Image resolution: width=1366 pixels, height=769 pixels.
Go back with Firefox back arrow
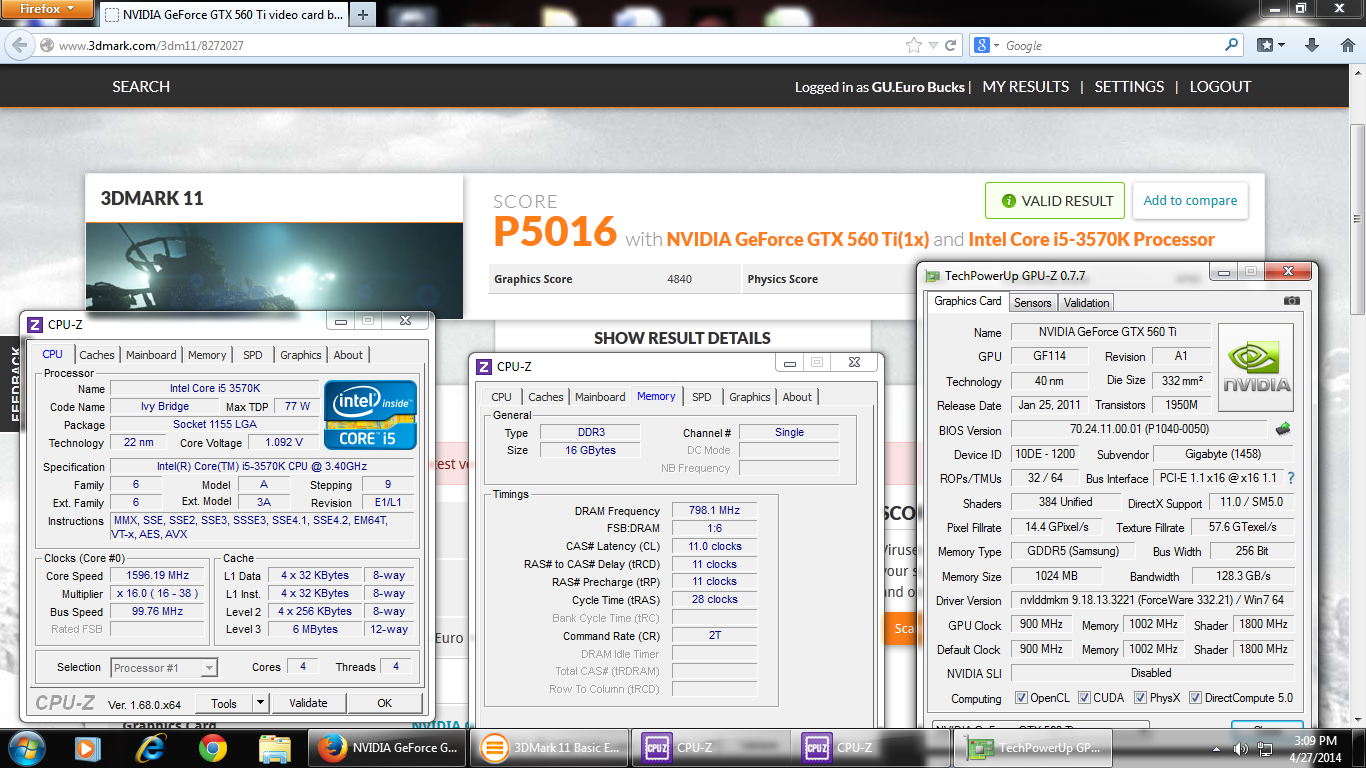pyautogui.click(x=20, y=45)
